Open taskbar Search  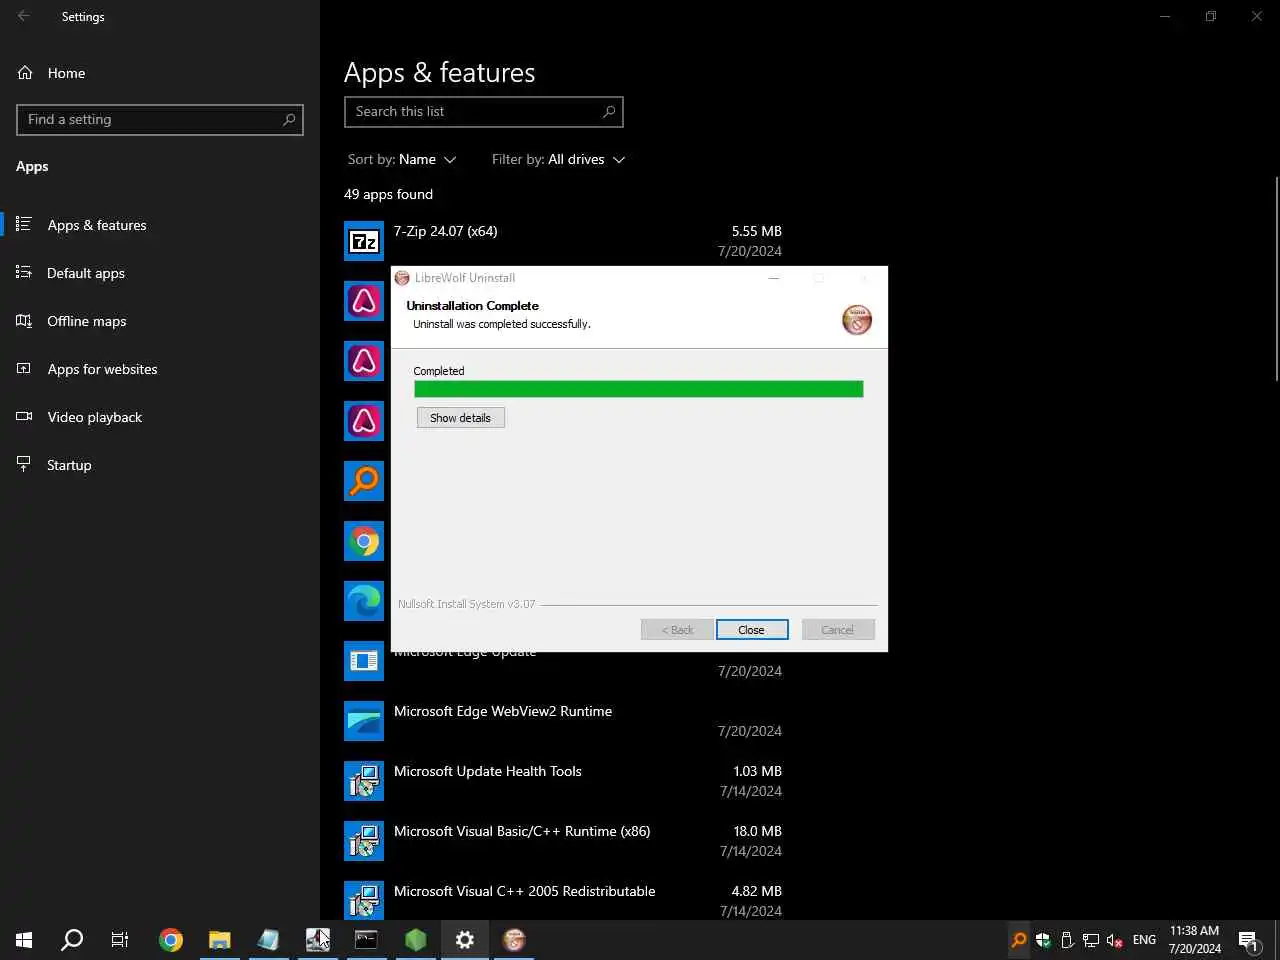(72, 940)
